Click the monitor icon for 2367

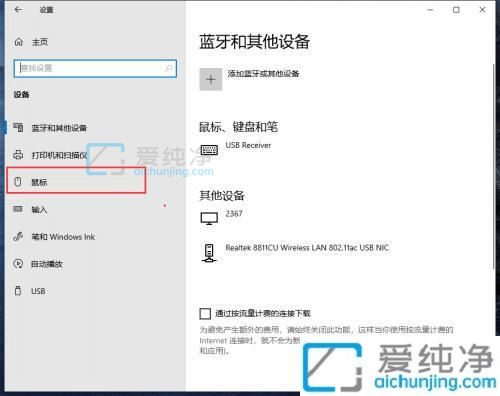coord(209,219)
